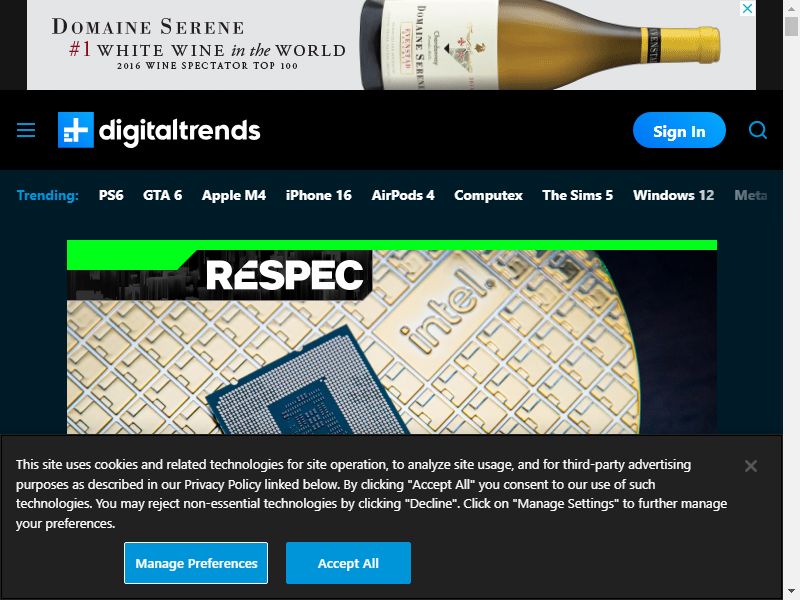Open Manage Preferences for cookies
The height and width of the screenshot is (600, 800).
(196, 563)
